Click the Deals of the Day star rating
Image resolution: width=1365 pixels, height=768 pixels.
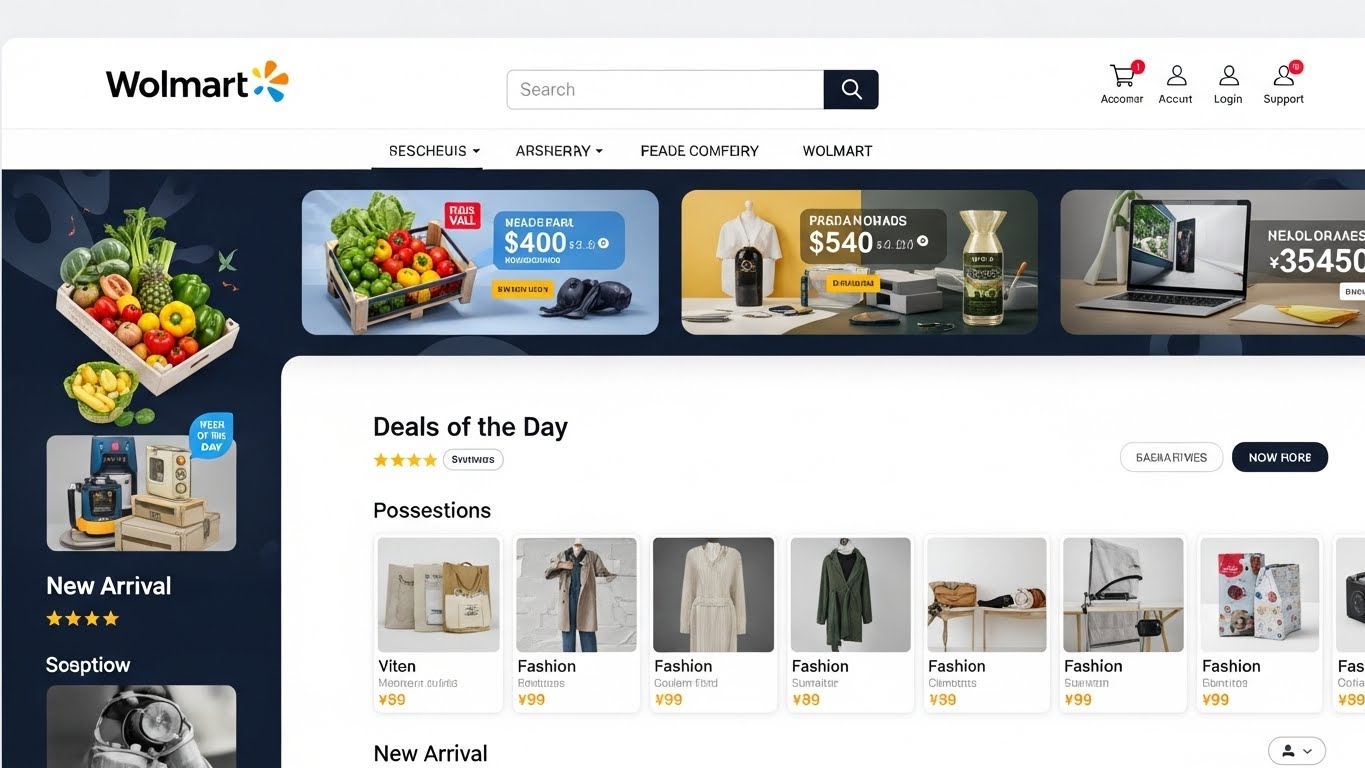405,460
